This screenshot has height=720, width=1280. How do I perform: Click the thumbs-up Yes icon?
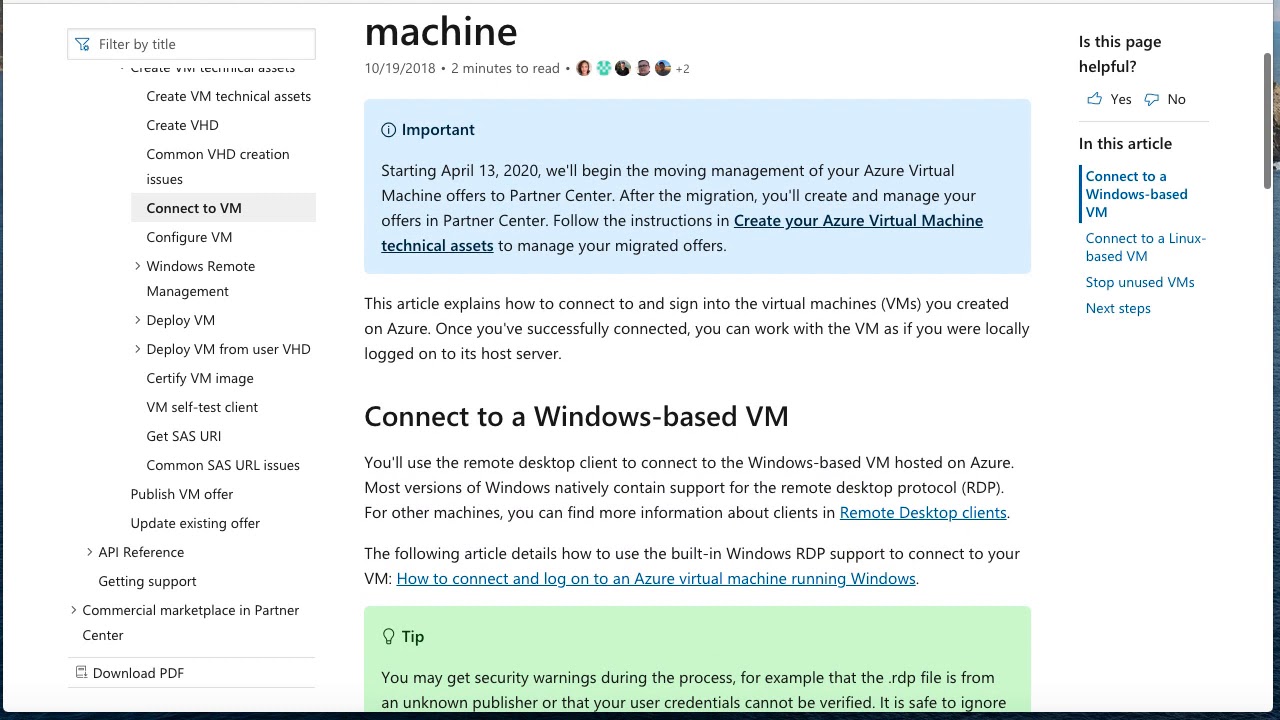click(x=1094, y=99)
